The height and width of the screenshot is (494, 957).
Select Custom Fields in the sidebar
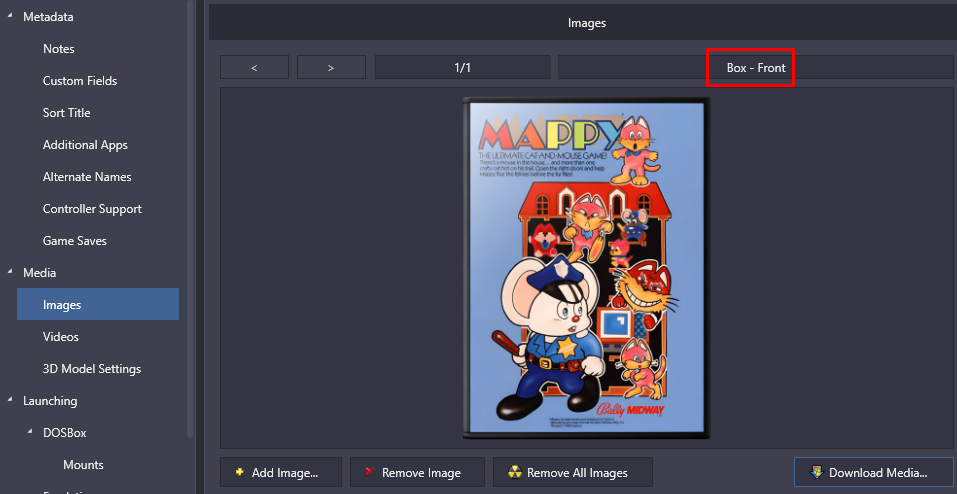click(80, 81)
